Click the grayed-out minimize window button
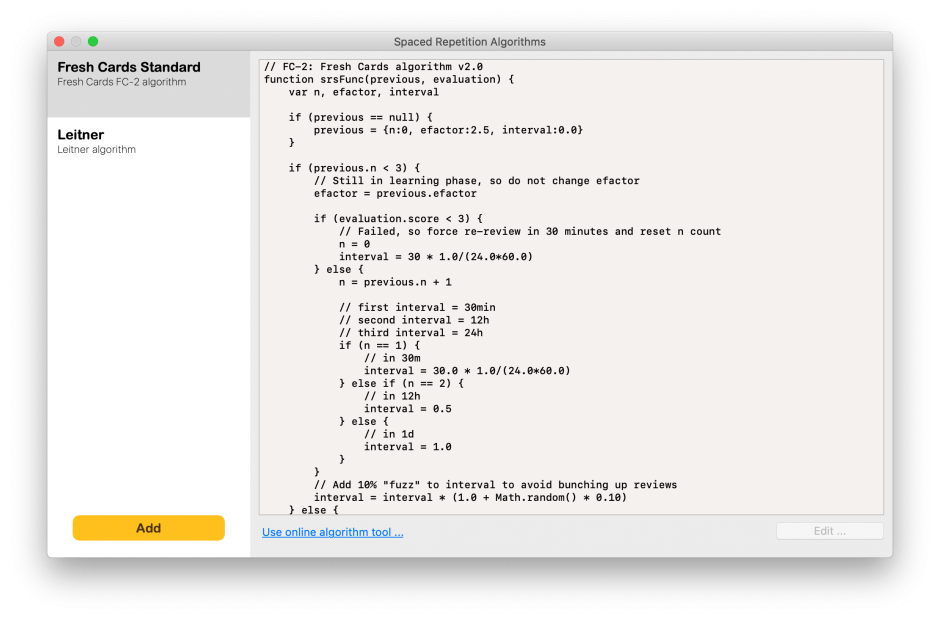The image size is (940, 620). pos(76,41)
